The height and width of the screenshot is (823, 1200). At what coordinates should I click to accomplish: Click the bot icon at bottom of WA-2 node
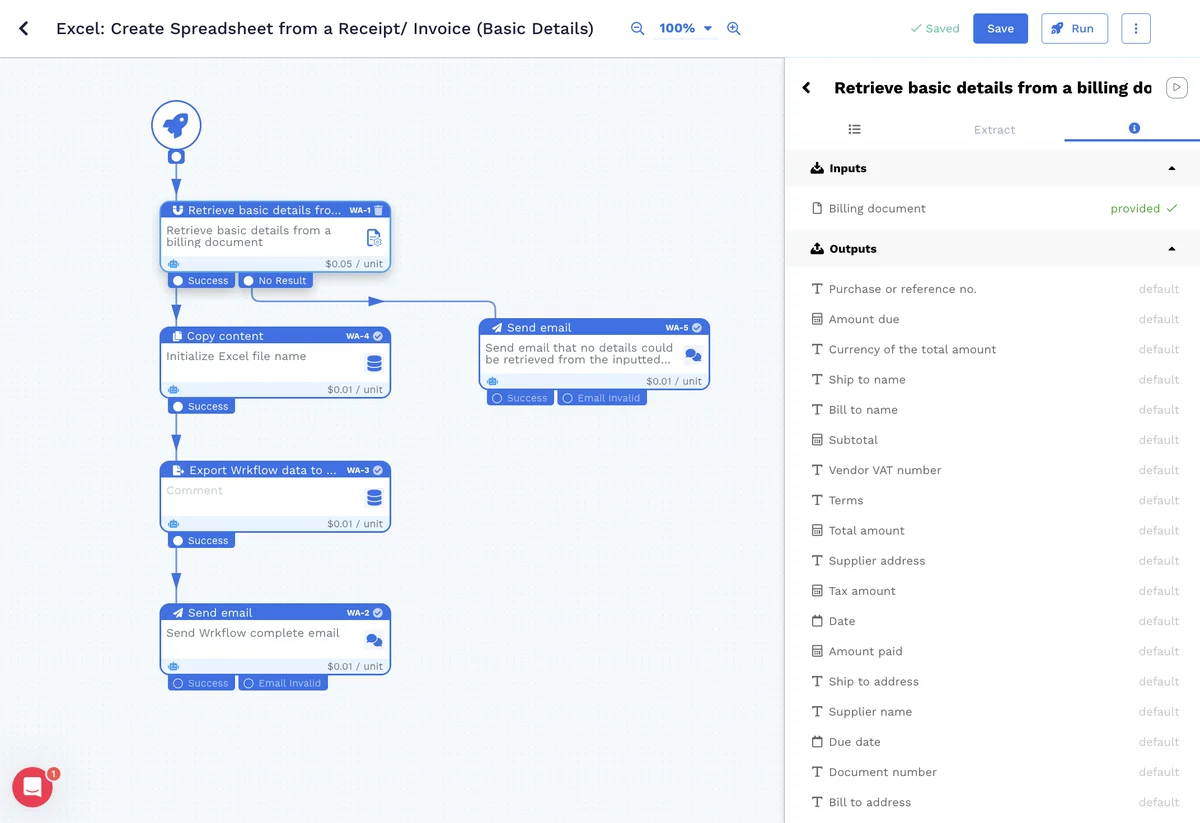click(x=173, y=666)
